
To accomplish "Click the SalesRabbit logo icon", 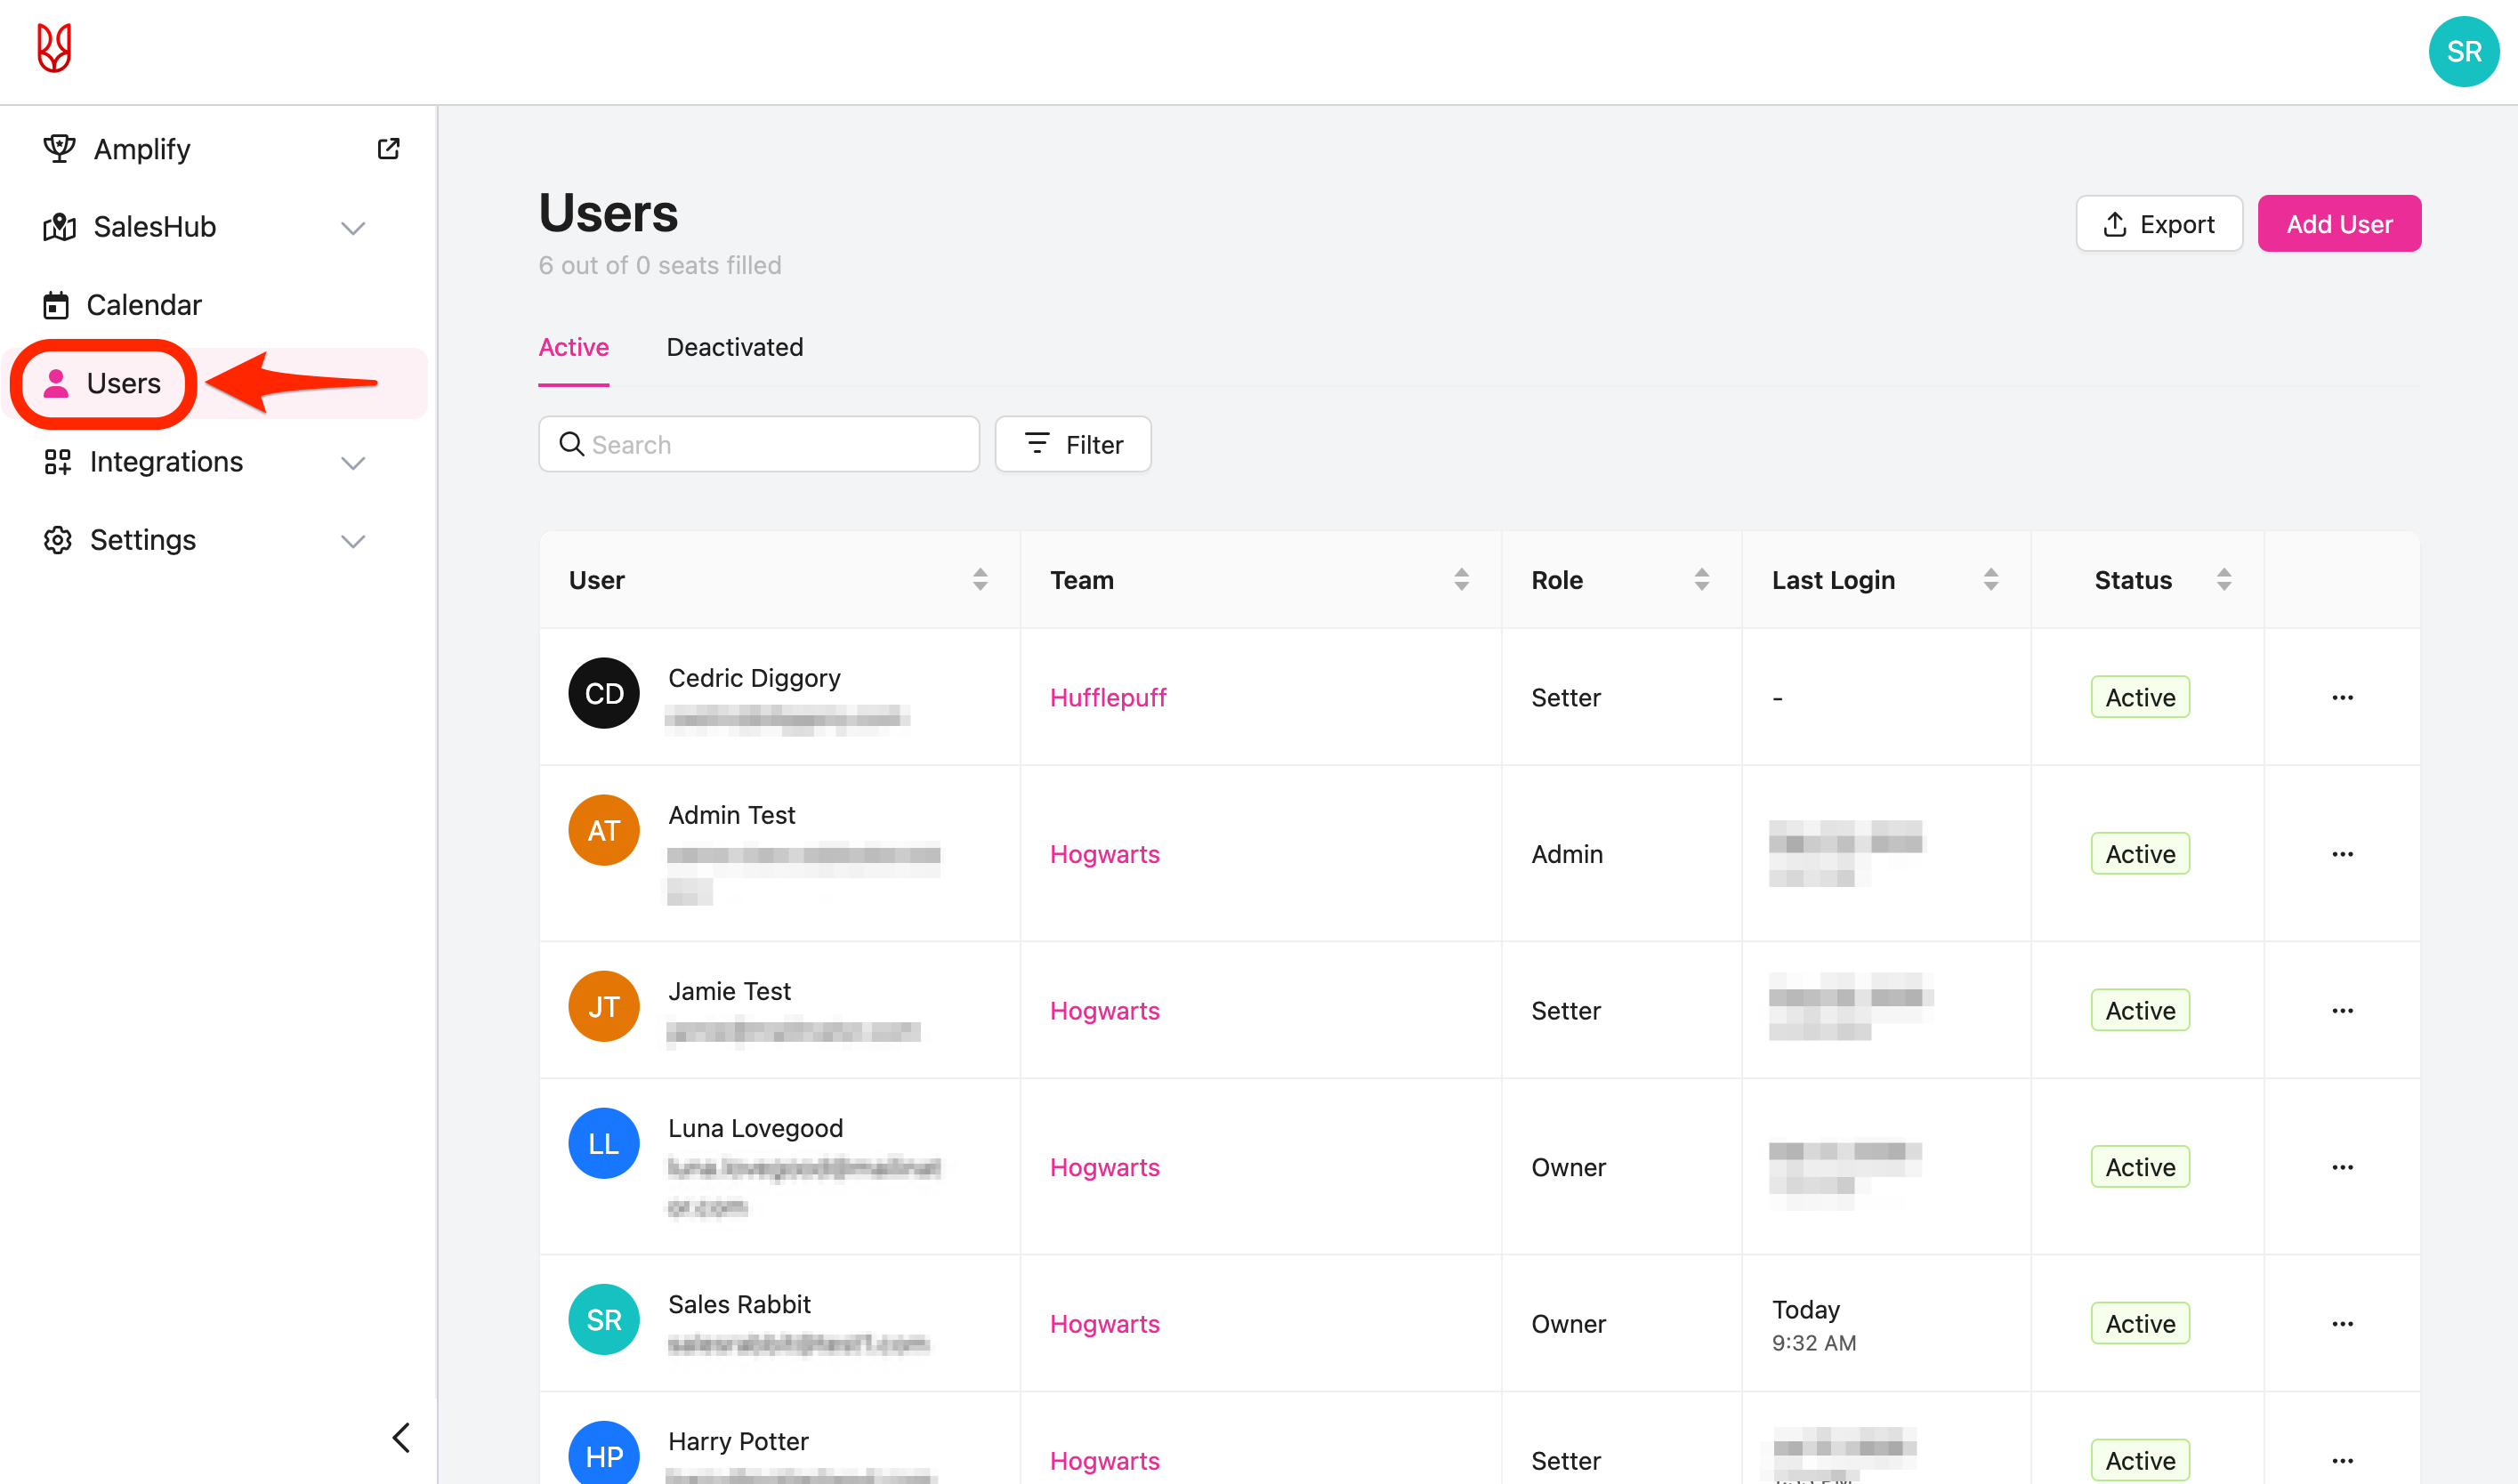I will 54,48.
